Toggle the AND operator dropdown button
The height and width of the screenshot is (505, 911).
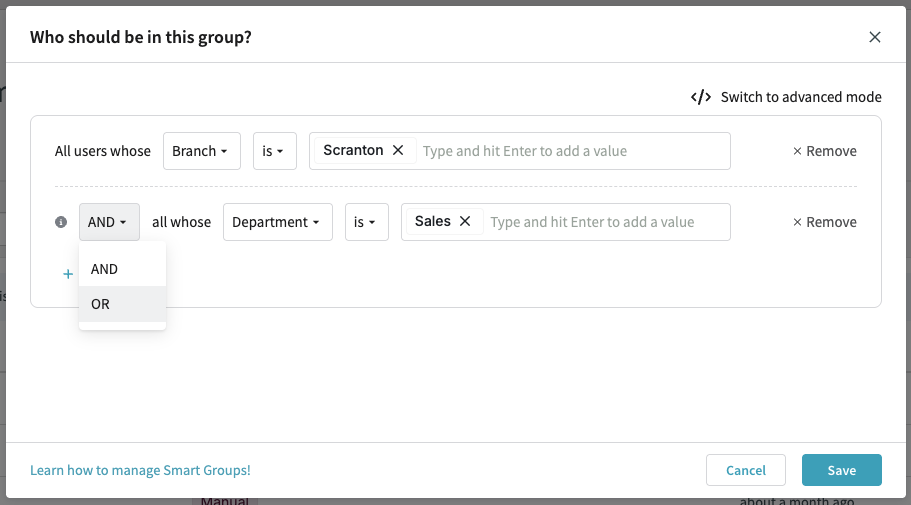[109, 222]
